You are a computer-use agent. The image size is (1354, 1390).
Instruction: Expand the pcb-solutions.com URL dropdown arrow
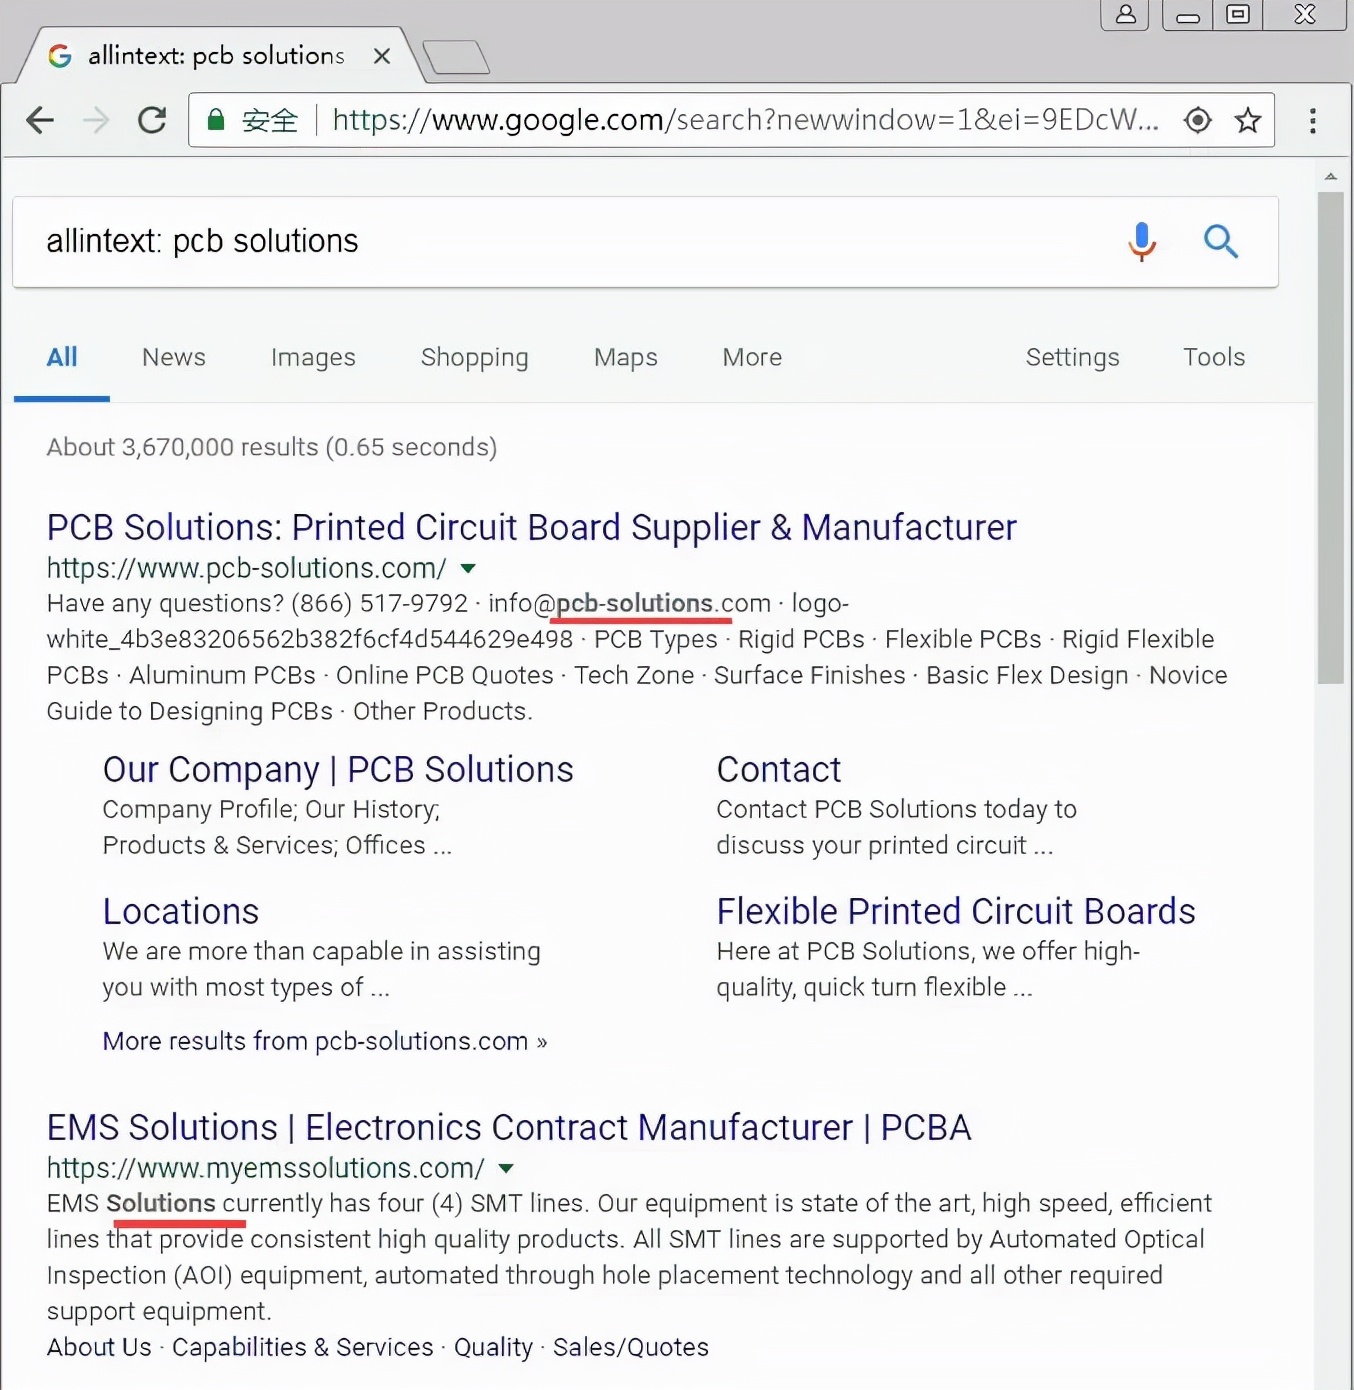(467, 568)
